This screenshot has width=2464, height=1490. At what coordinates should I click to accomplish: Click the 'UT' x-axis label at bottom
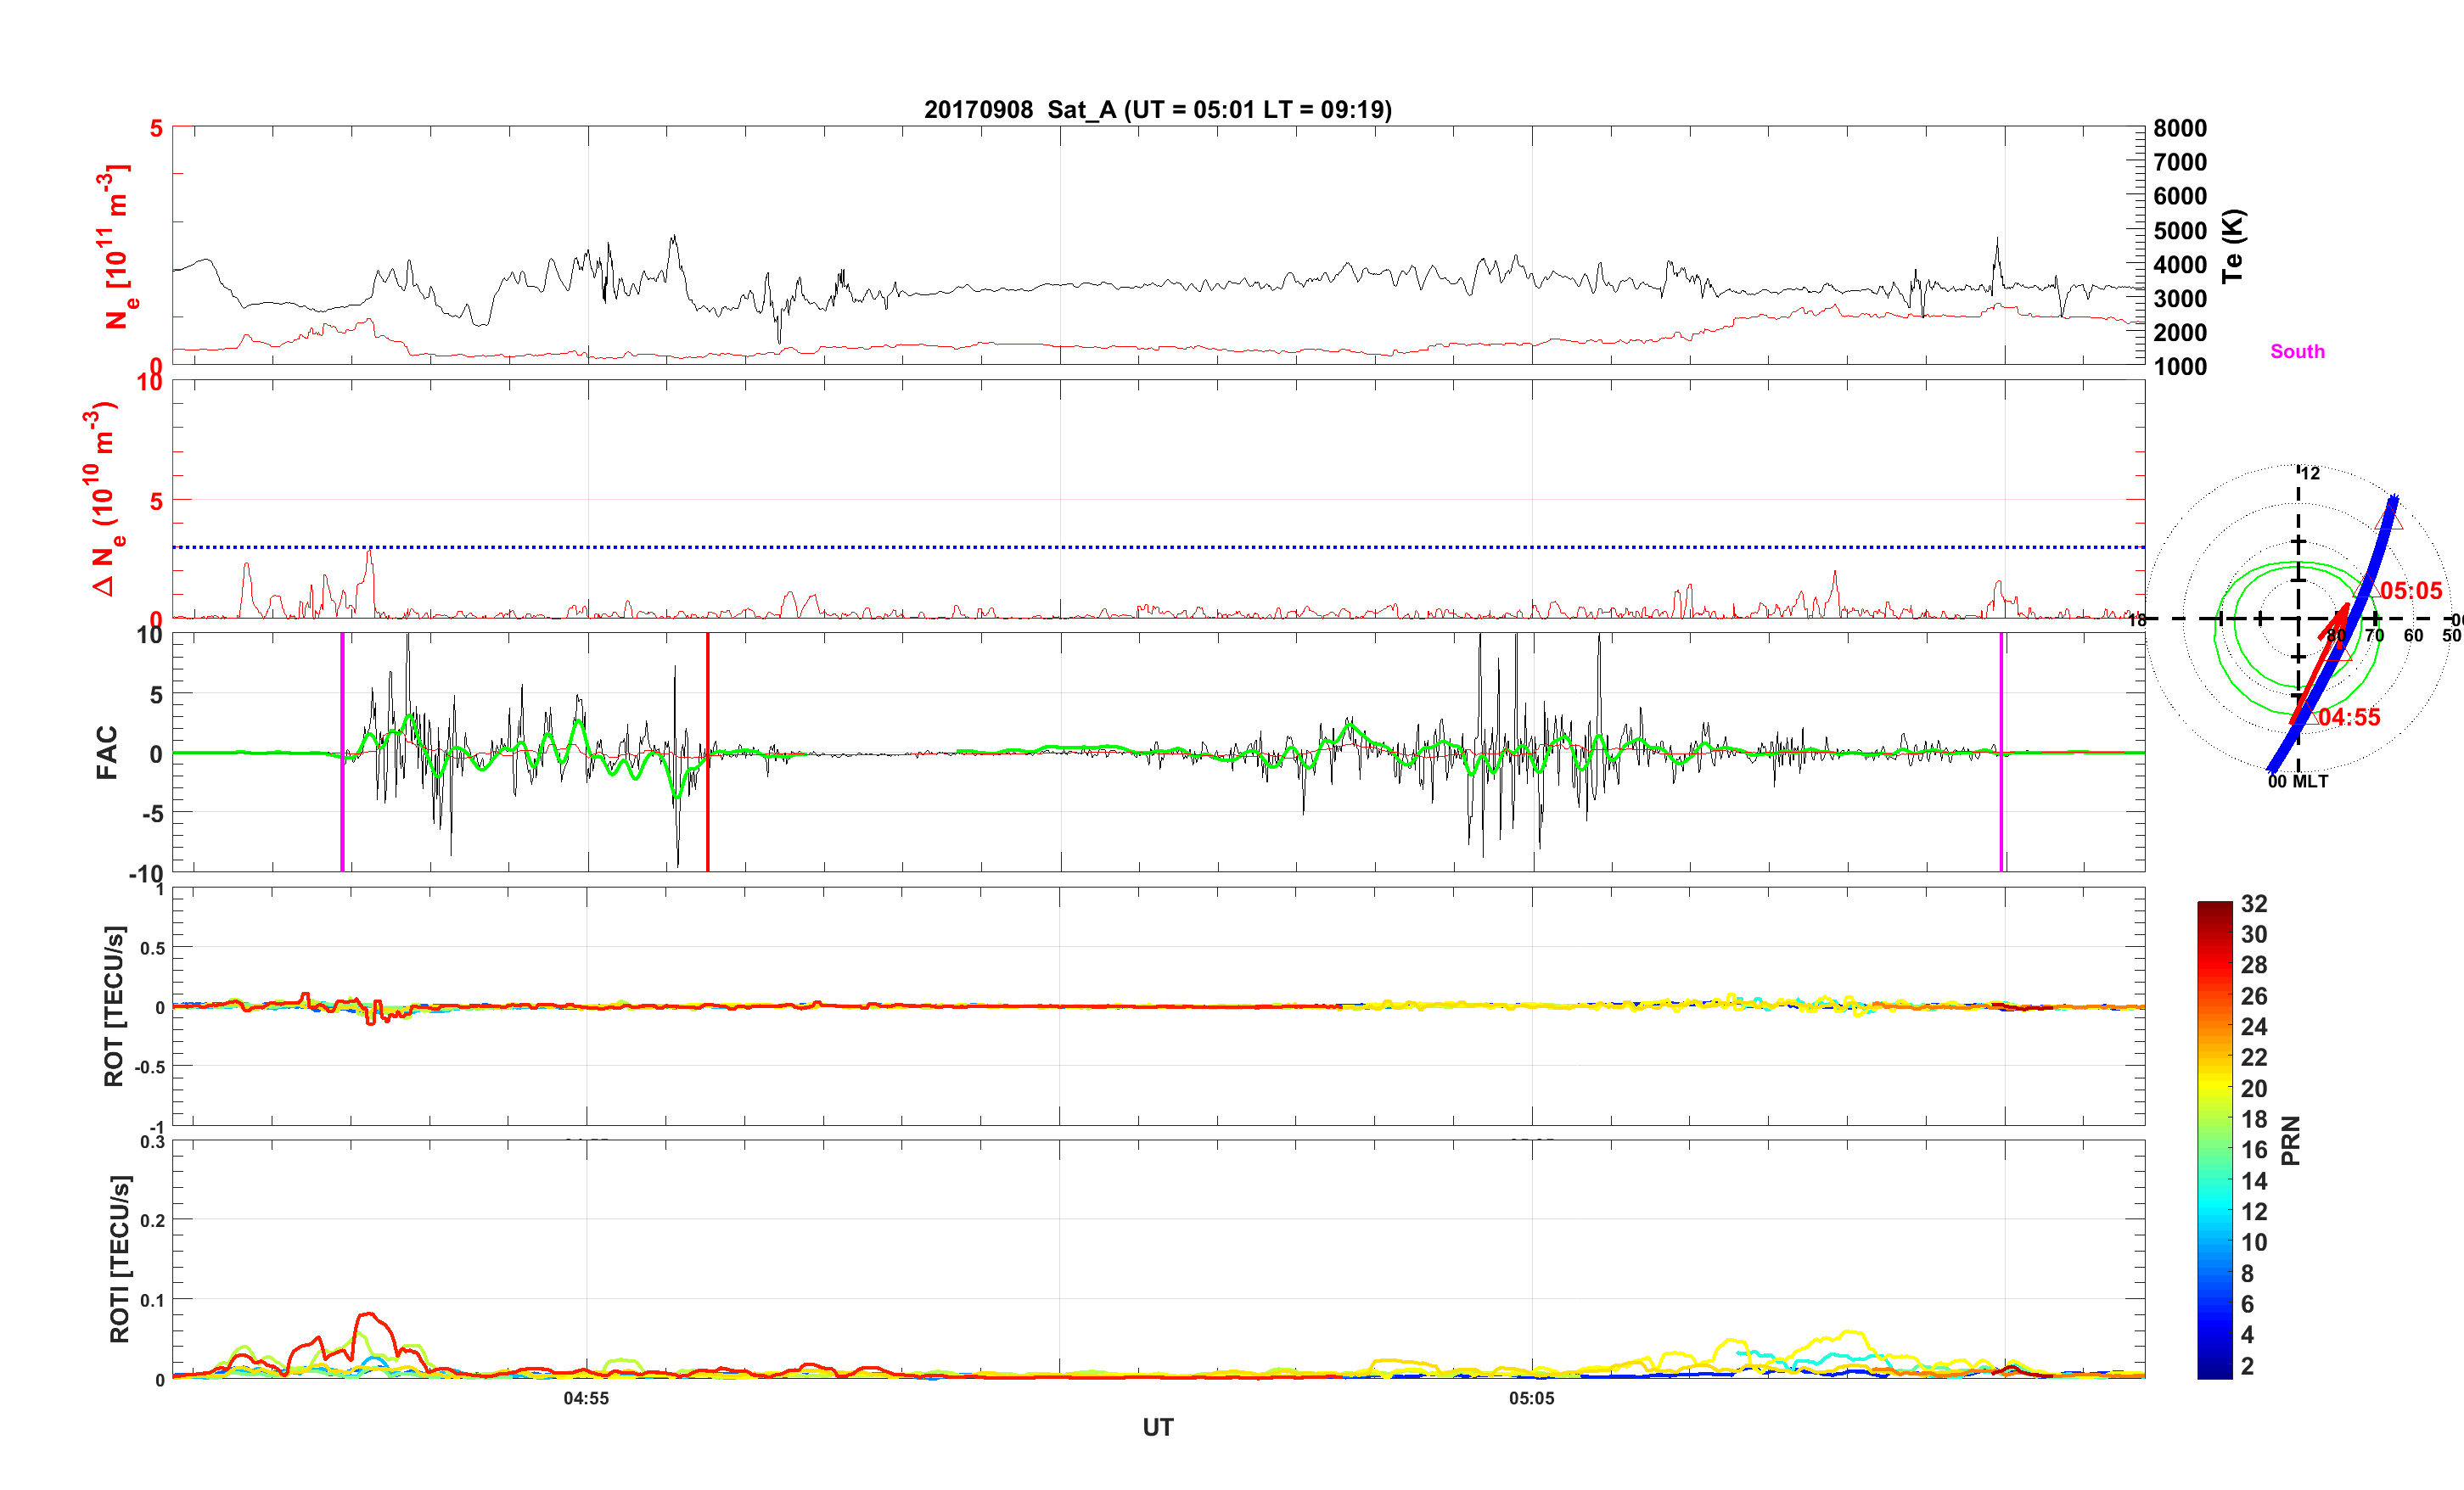point(1157,1427)
